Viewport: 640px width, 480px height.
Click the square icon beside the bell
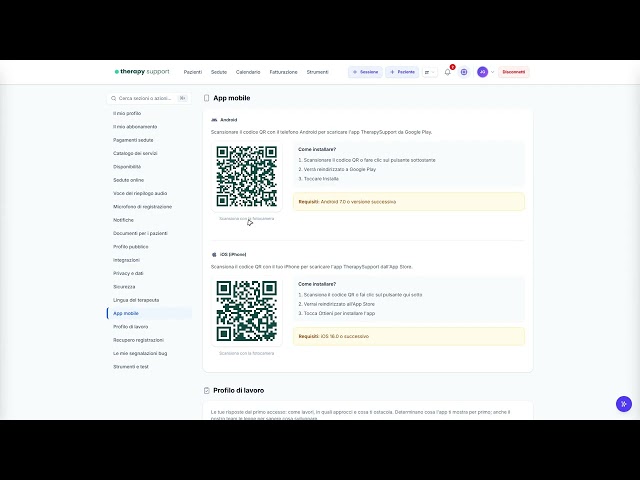click(x=464, y=72)
